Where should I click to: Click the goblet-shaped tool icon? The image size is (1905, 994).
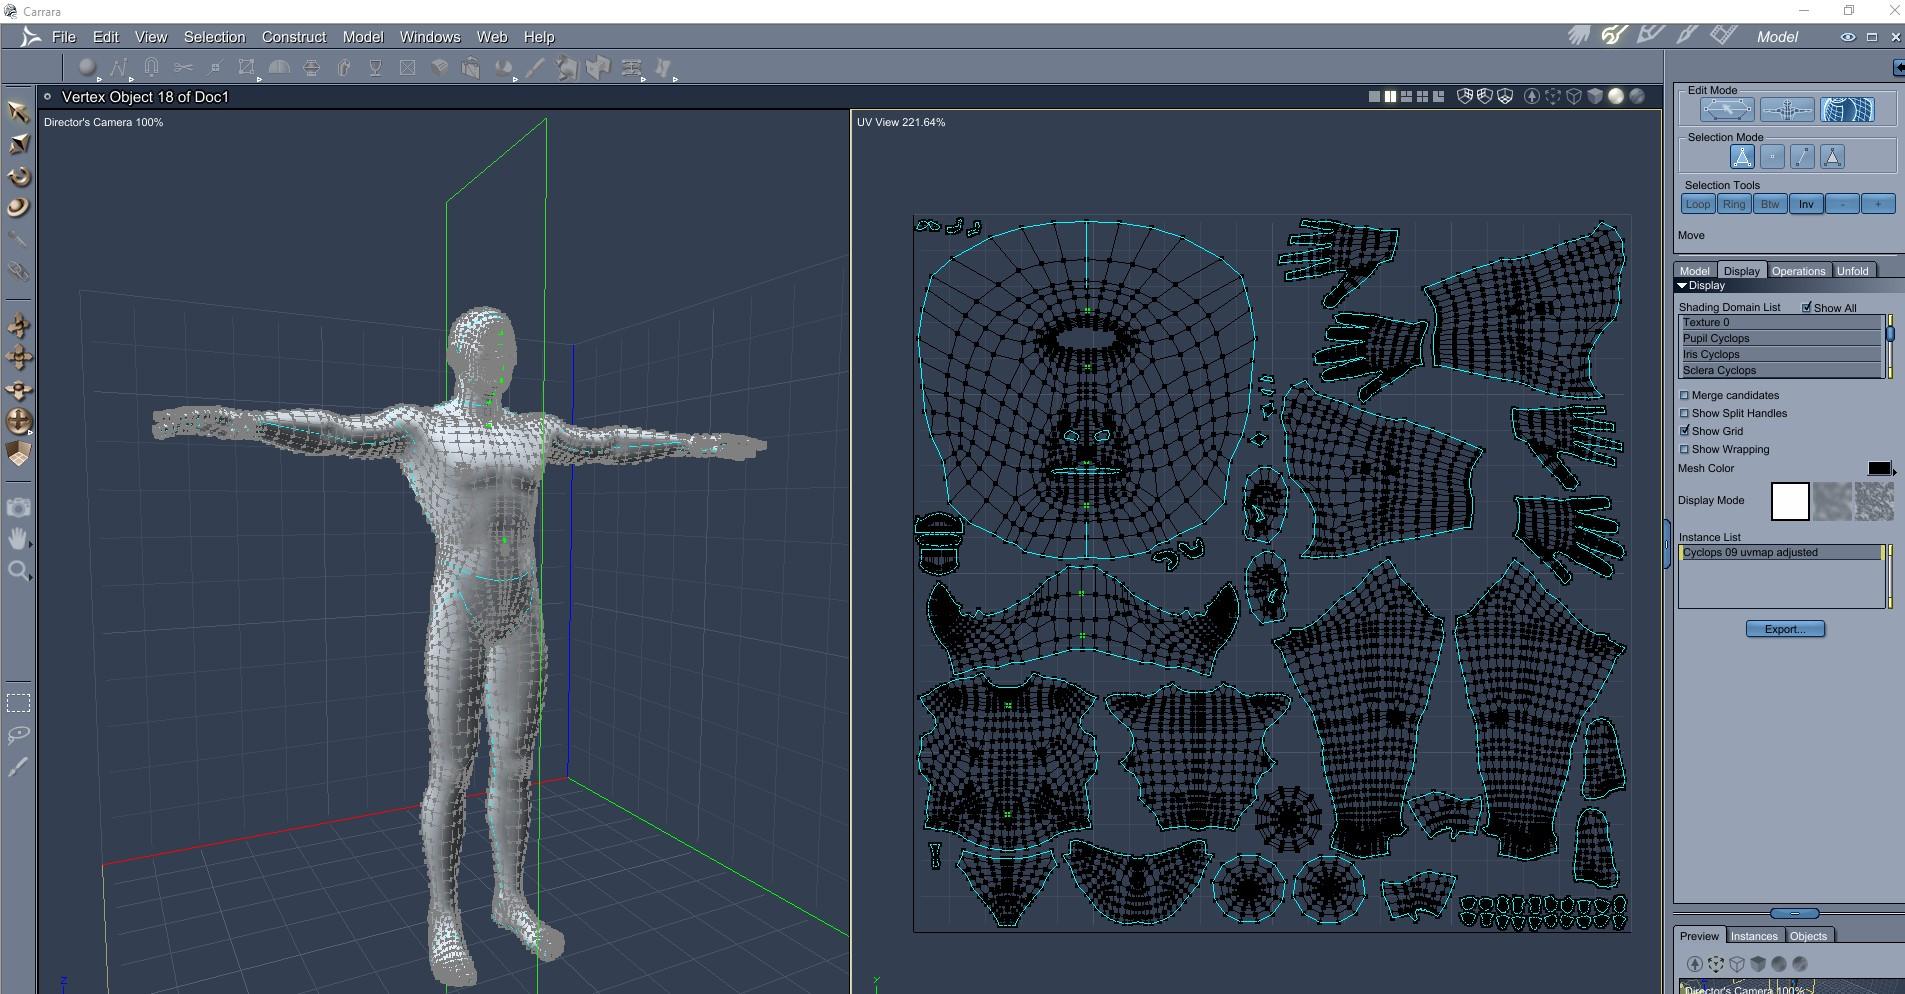(375, 68)
